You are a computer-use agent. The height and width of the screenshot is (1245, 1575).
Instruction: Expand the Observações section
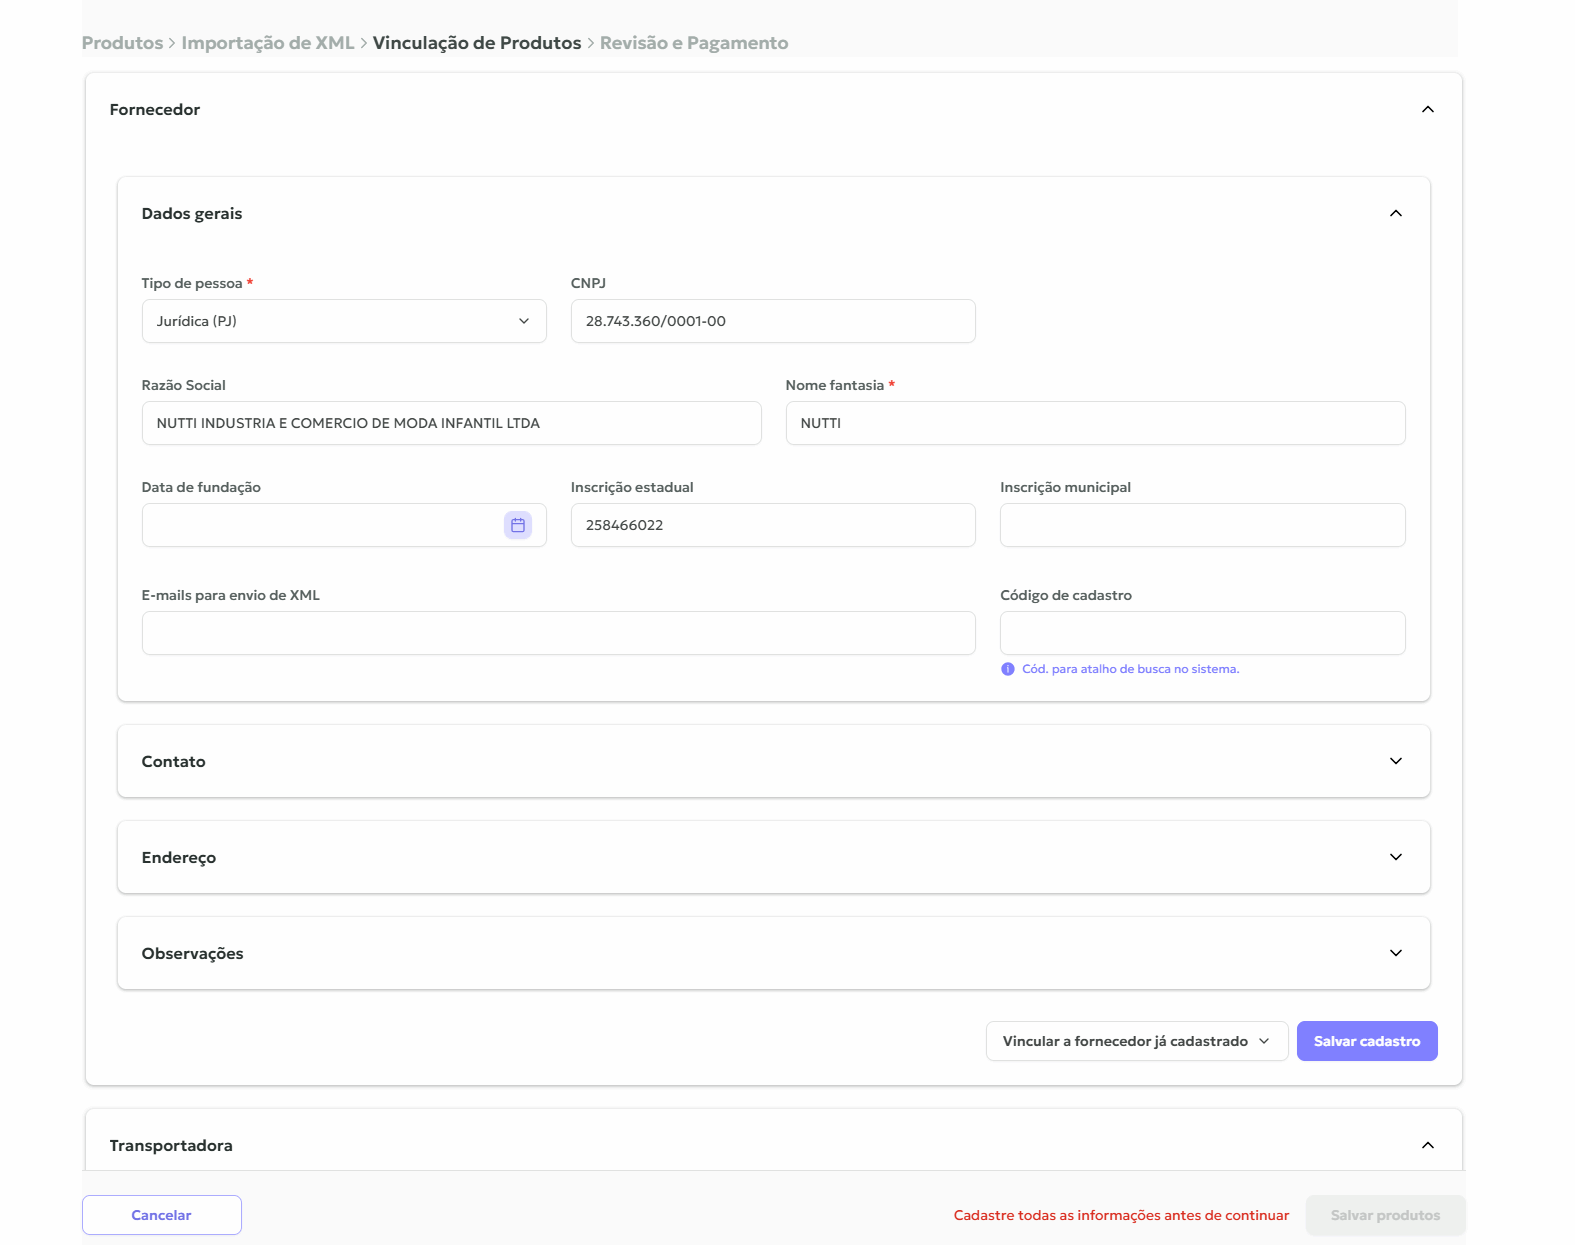pos(1395,953)
